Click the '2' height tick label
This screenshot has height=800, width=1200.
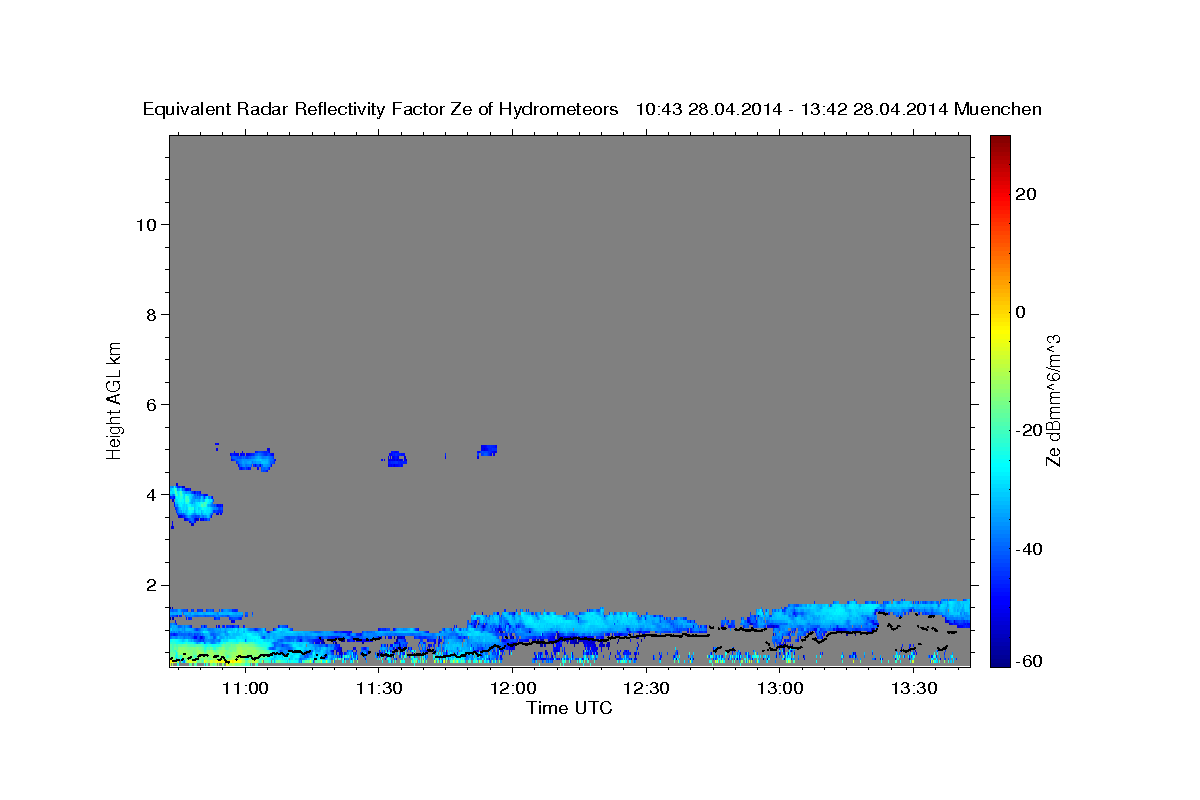152,585
